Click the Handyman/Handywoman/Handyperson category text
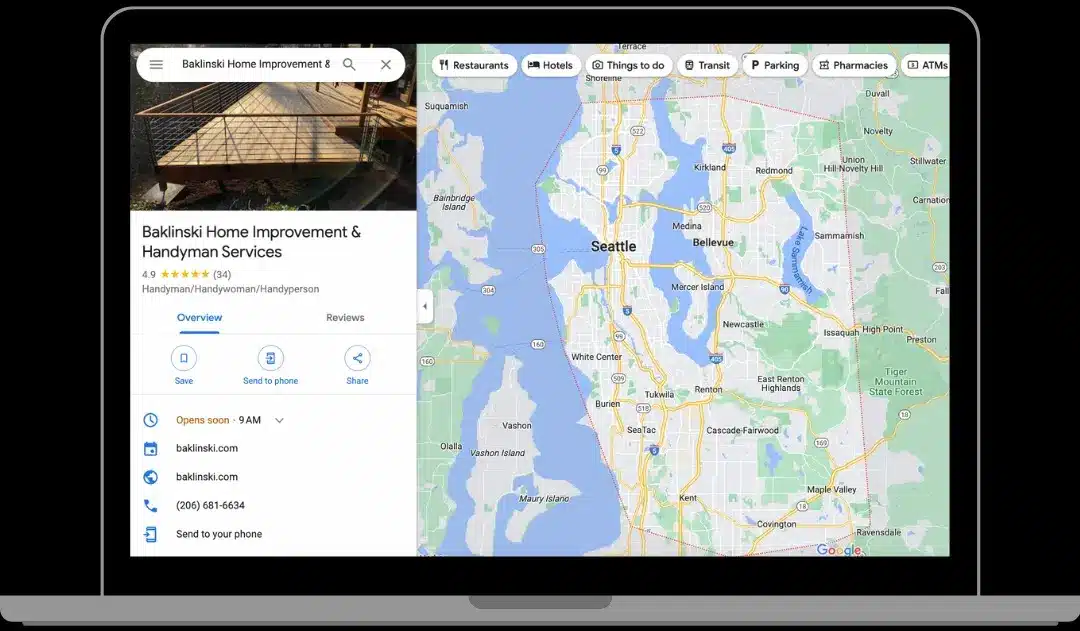 coord(230,289)
